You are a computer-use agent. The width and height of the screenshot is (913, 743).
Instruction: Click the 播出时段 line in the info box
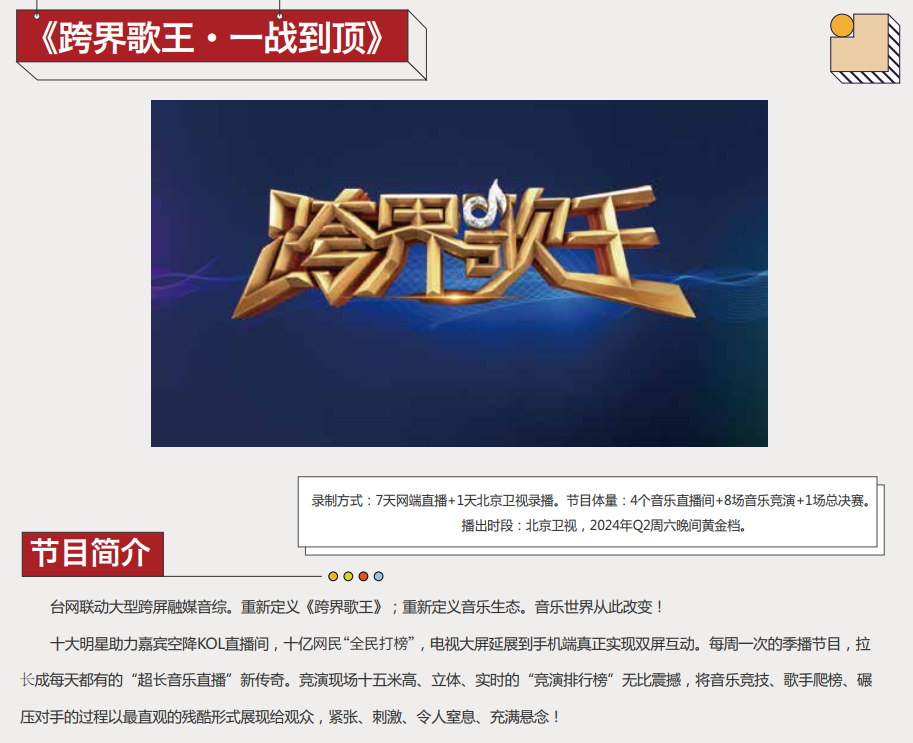click(604, 526)
